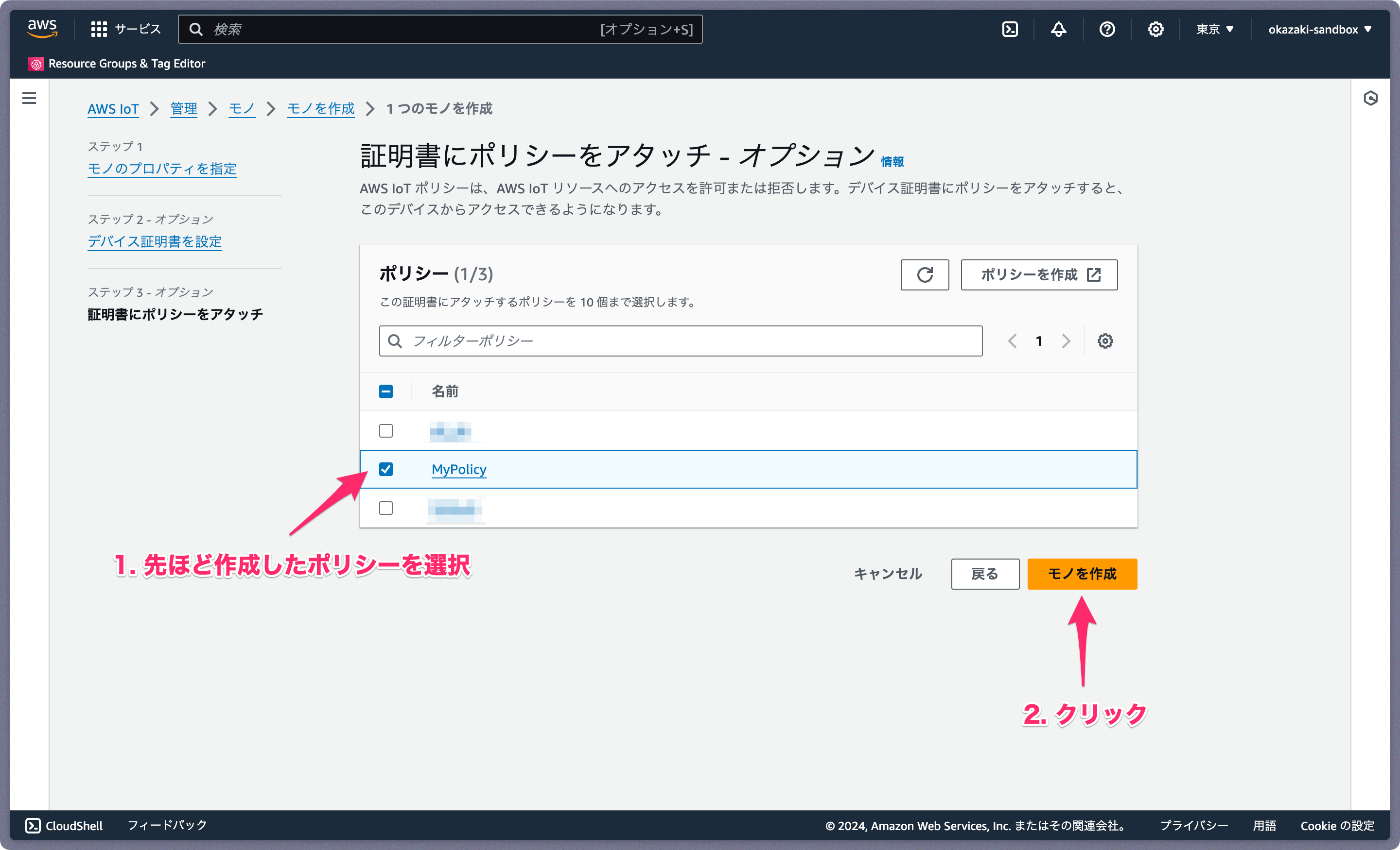This screenshot has width=1400, height=850.
Task: Go to previous policy page
Action: [1012, 341]
